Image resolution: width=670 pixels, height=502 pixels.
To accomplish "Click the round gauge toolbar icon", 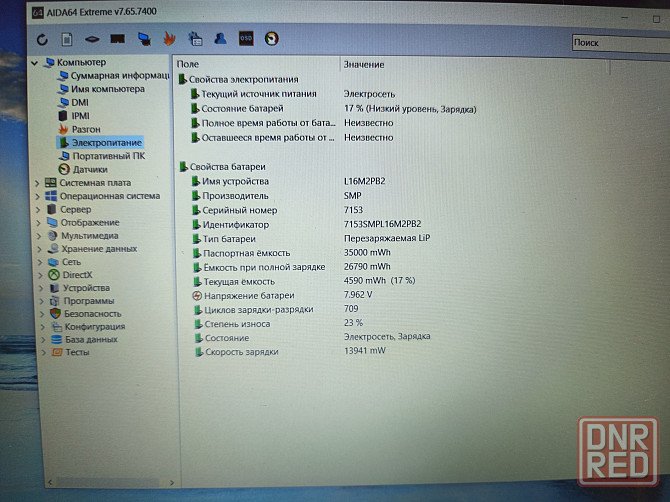I will pyautogui.click(x=272, y=39).
